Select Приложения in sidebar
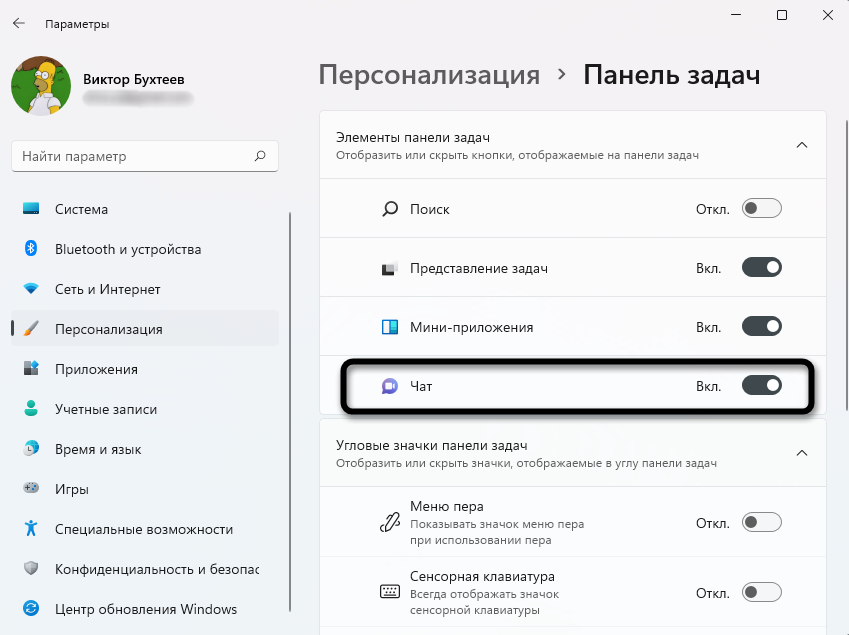Image resolution: width=849 pixels, height=635 pixels. [145, 369]
